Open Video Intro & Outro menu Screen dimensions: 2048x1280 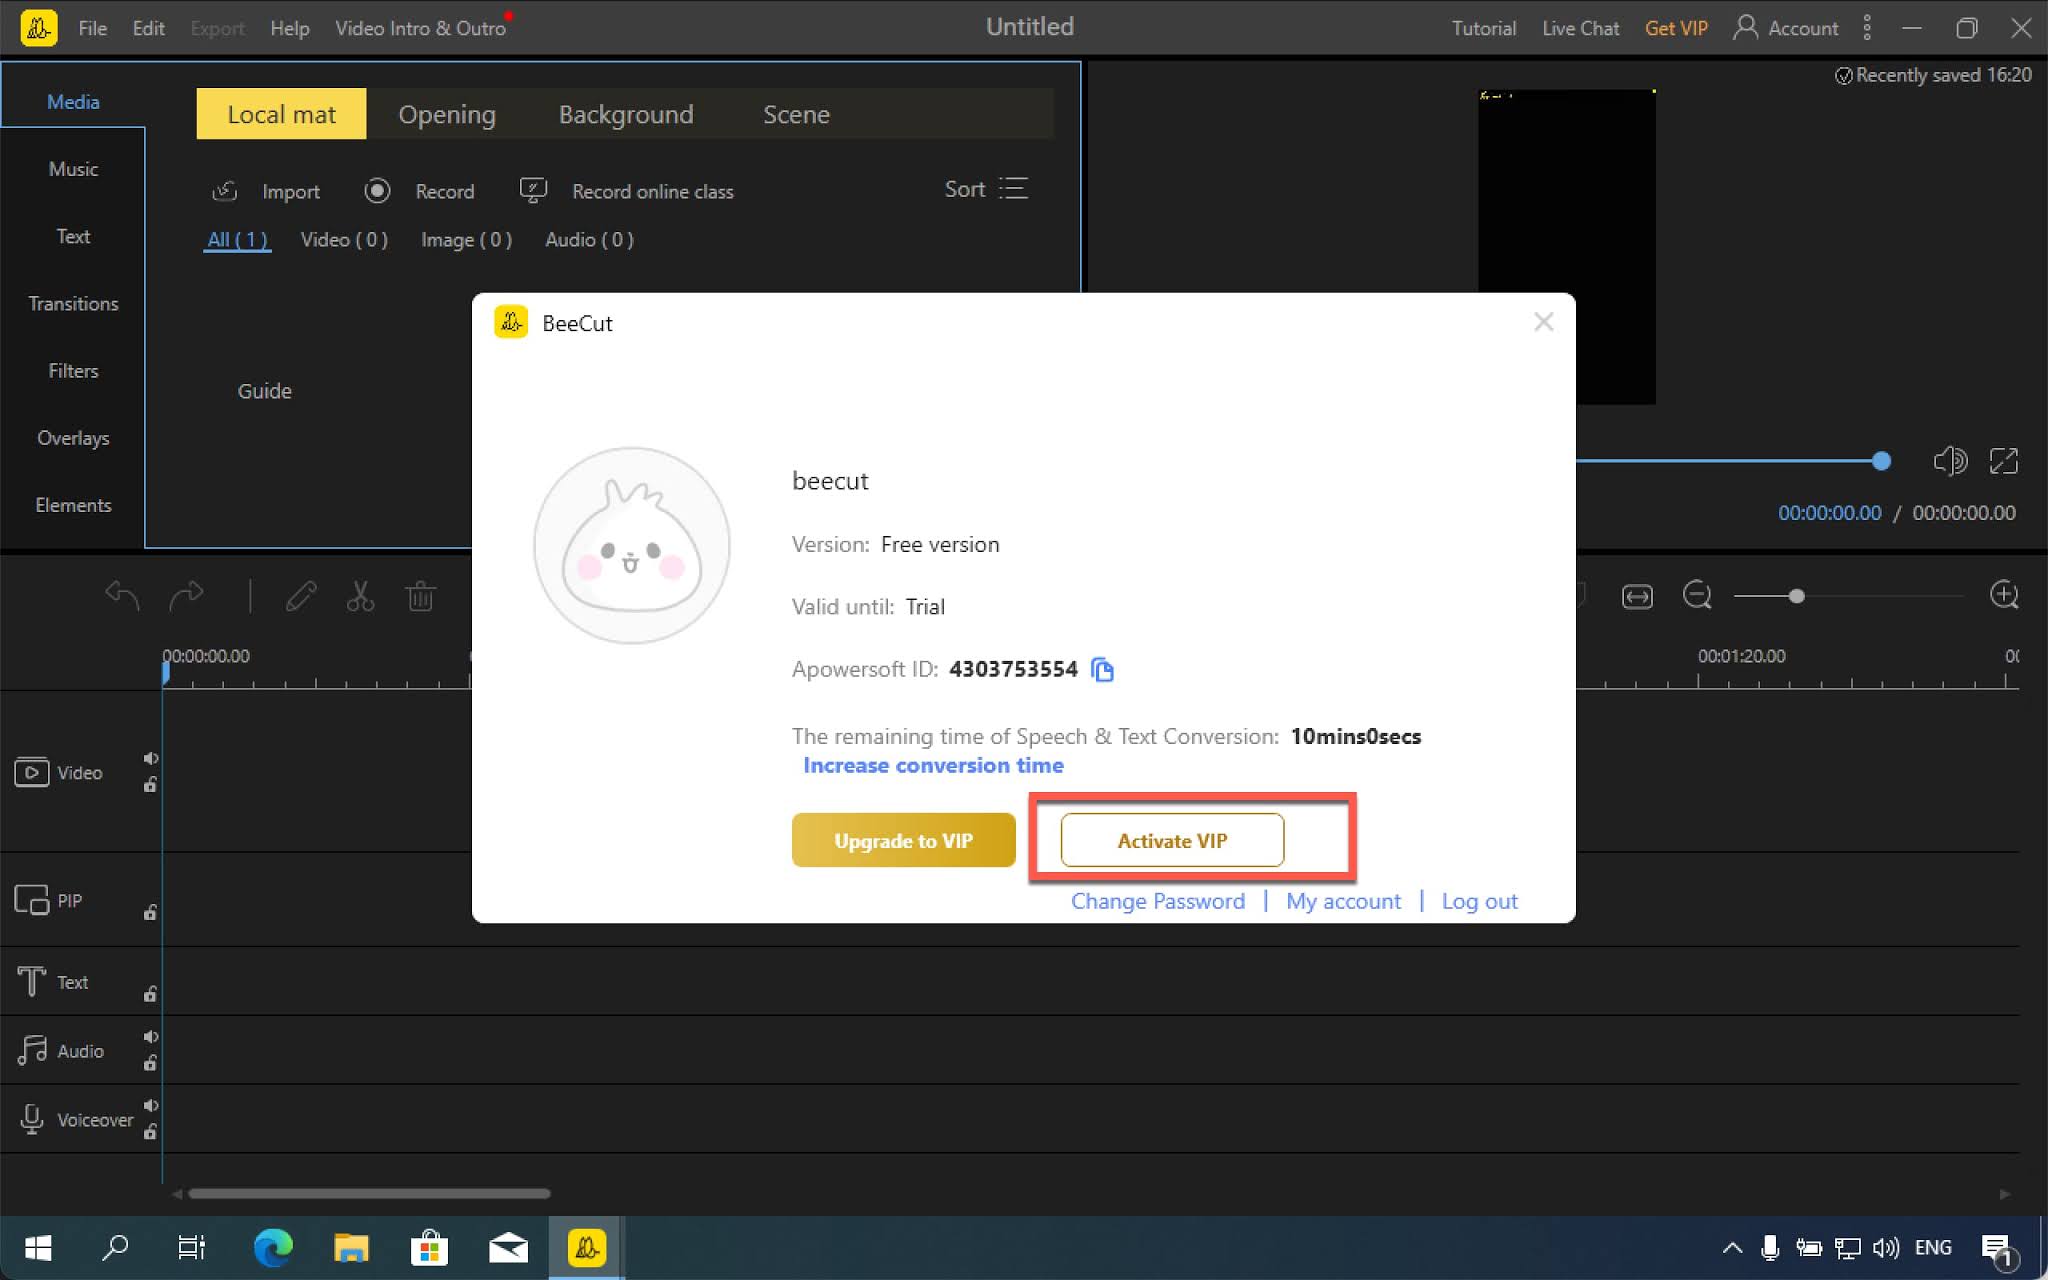[420, 28]
